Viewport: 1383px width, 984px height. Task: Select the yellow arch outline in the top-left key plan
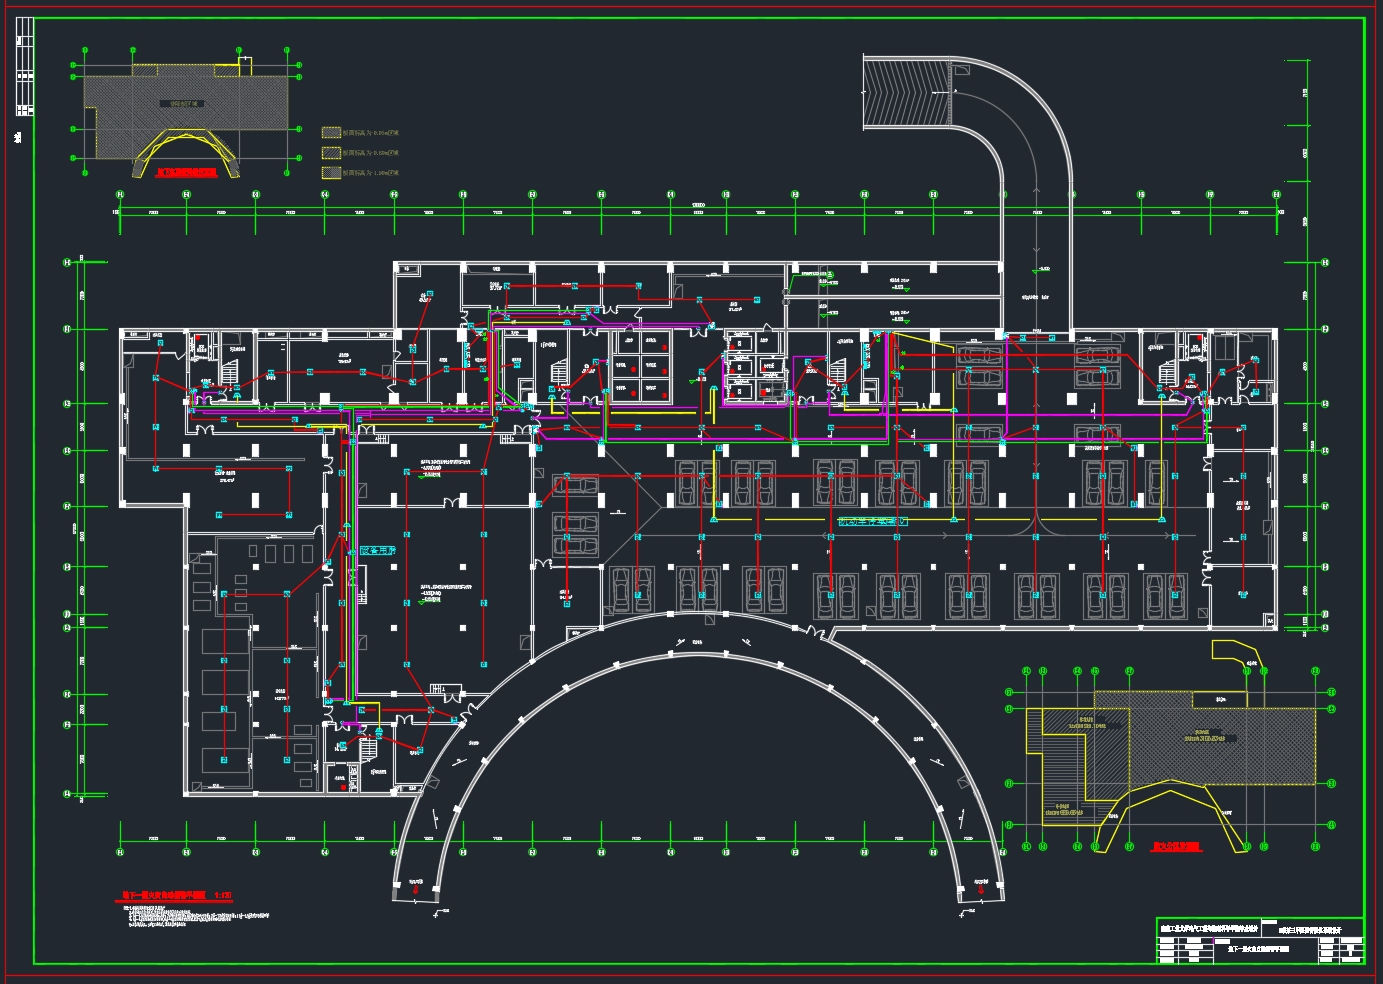coord(187,150)
